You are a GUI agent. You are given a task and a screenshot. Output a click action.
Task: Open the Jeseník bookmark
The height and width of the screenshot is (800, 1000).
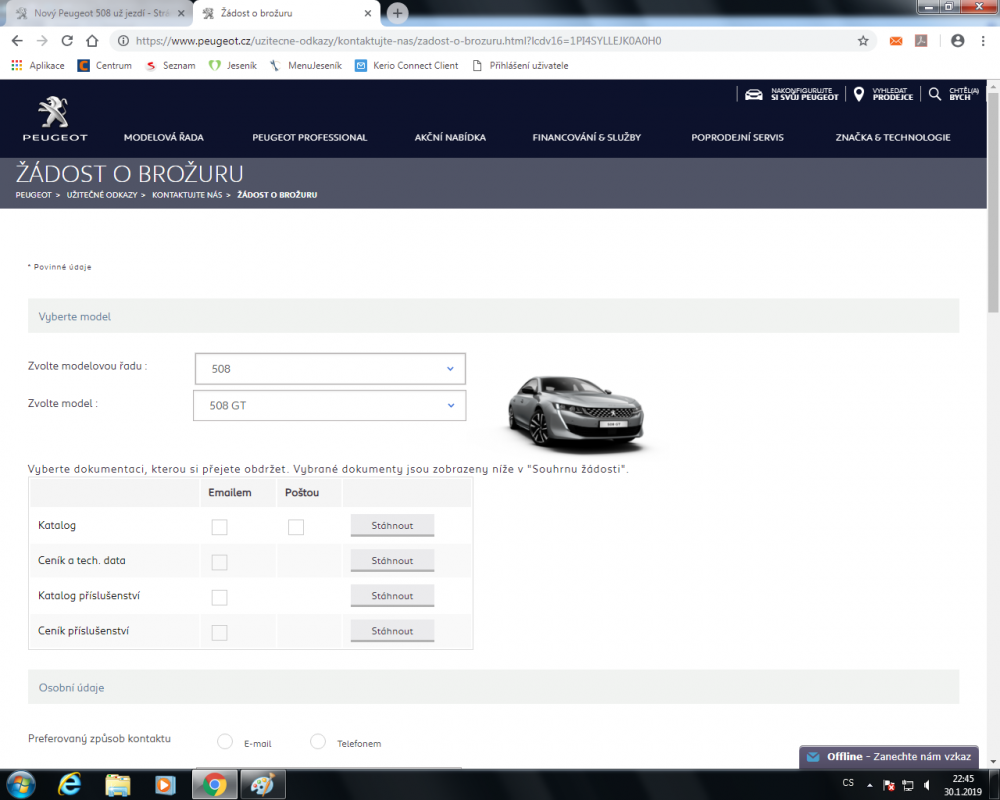pos(233,65)
